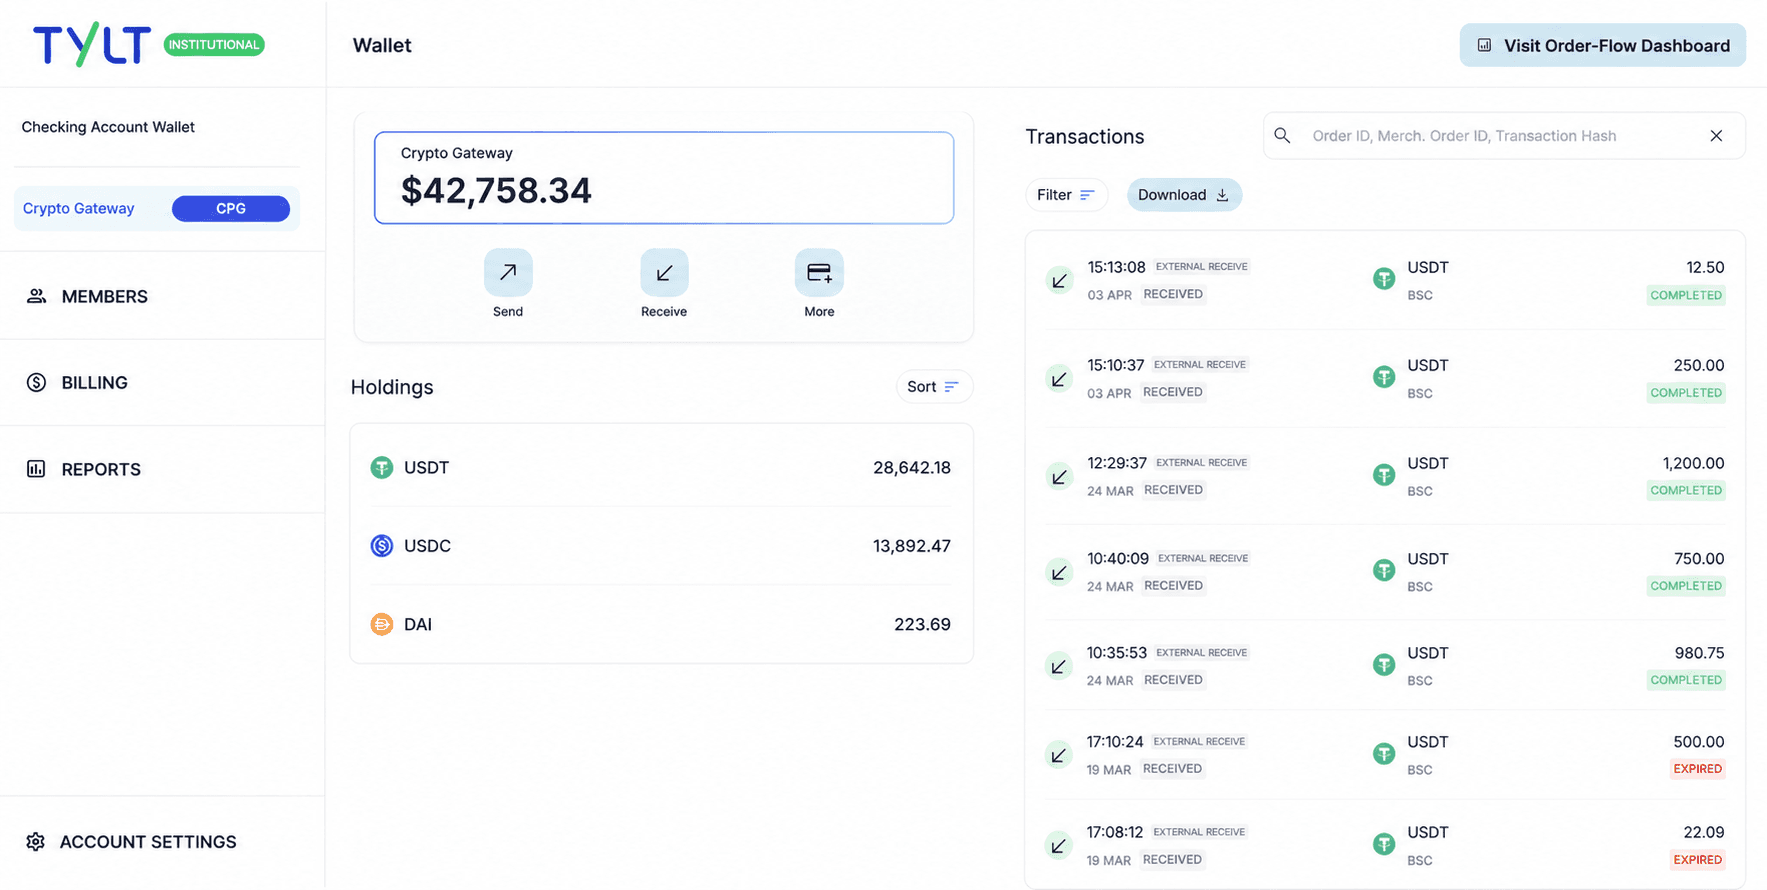Open the More card icon
This screenshot has height=890, width=1767.
[x=819, y=272]
